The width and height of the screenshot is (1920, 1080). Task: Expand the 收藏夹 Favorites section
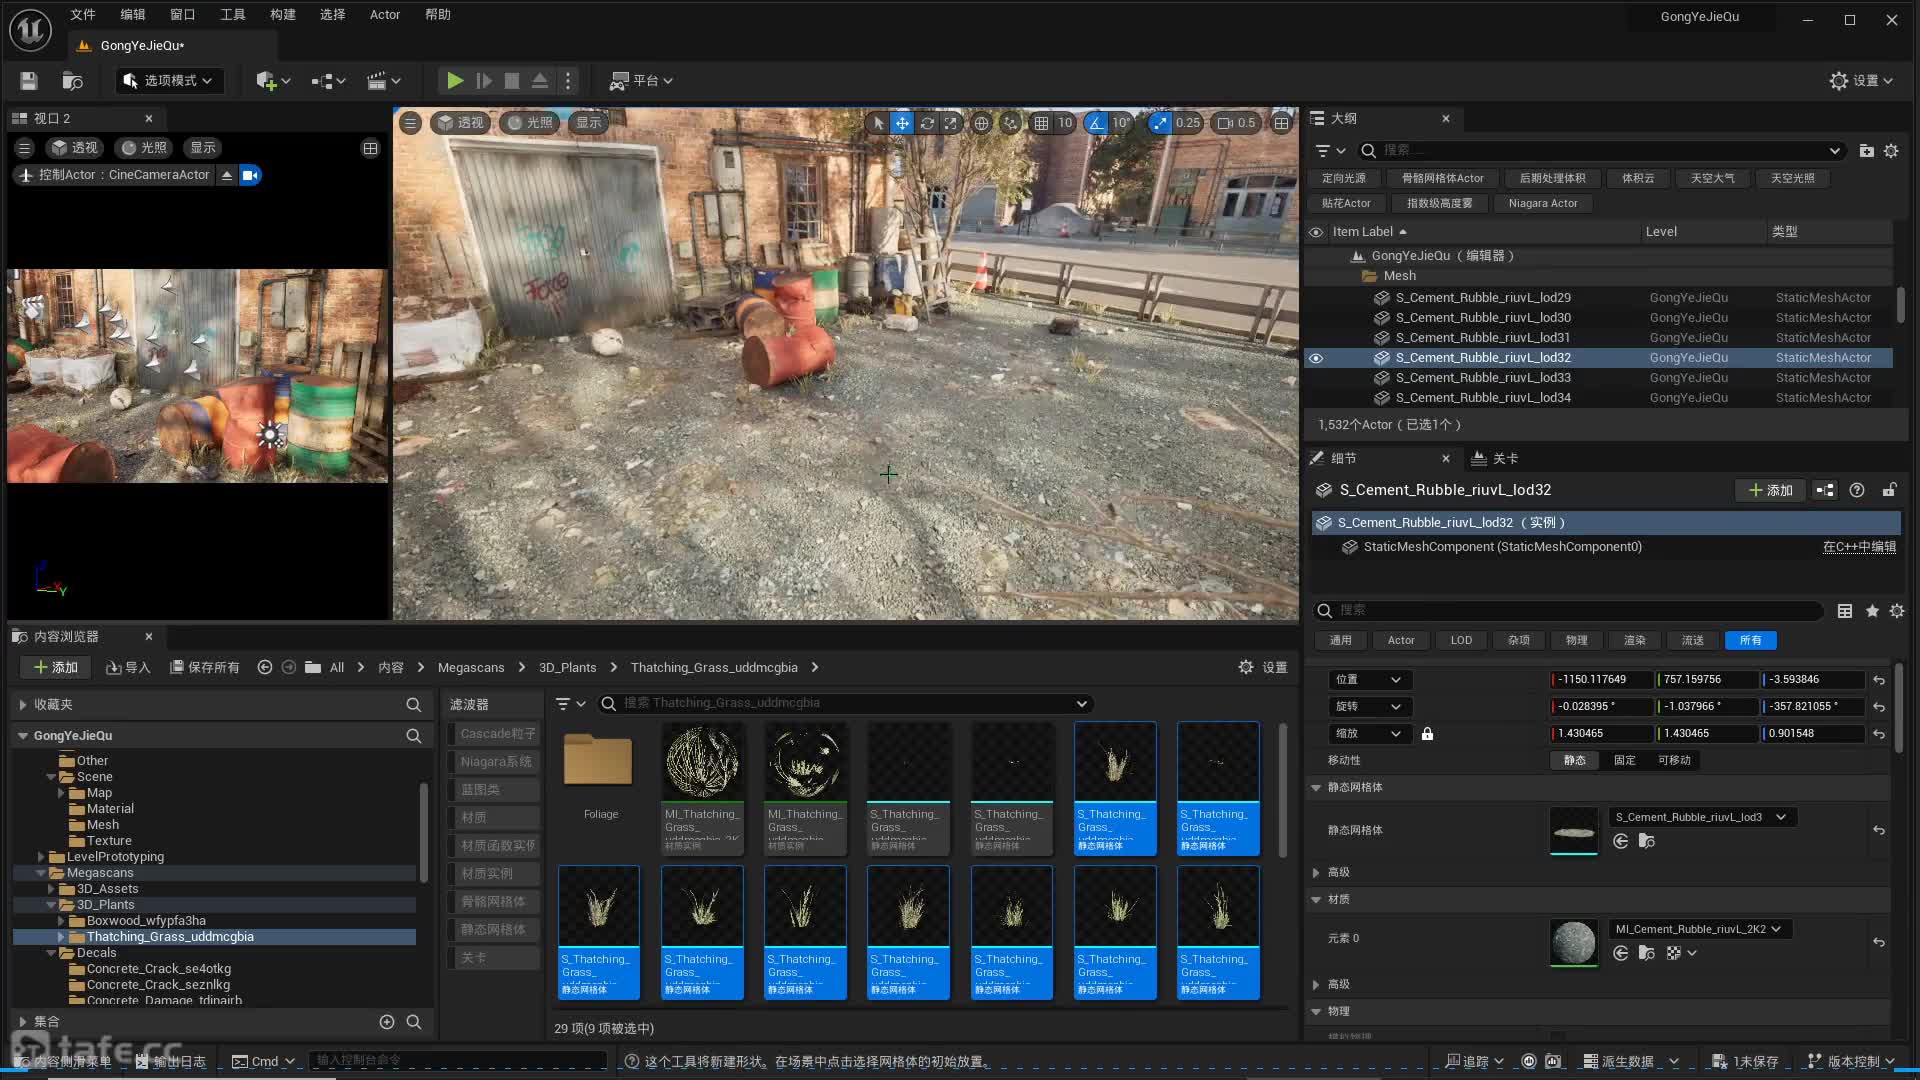click(x=22, y=705)
